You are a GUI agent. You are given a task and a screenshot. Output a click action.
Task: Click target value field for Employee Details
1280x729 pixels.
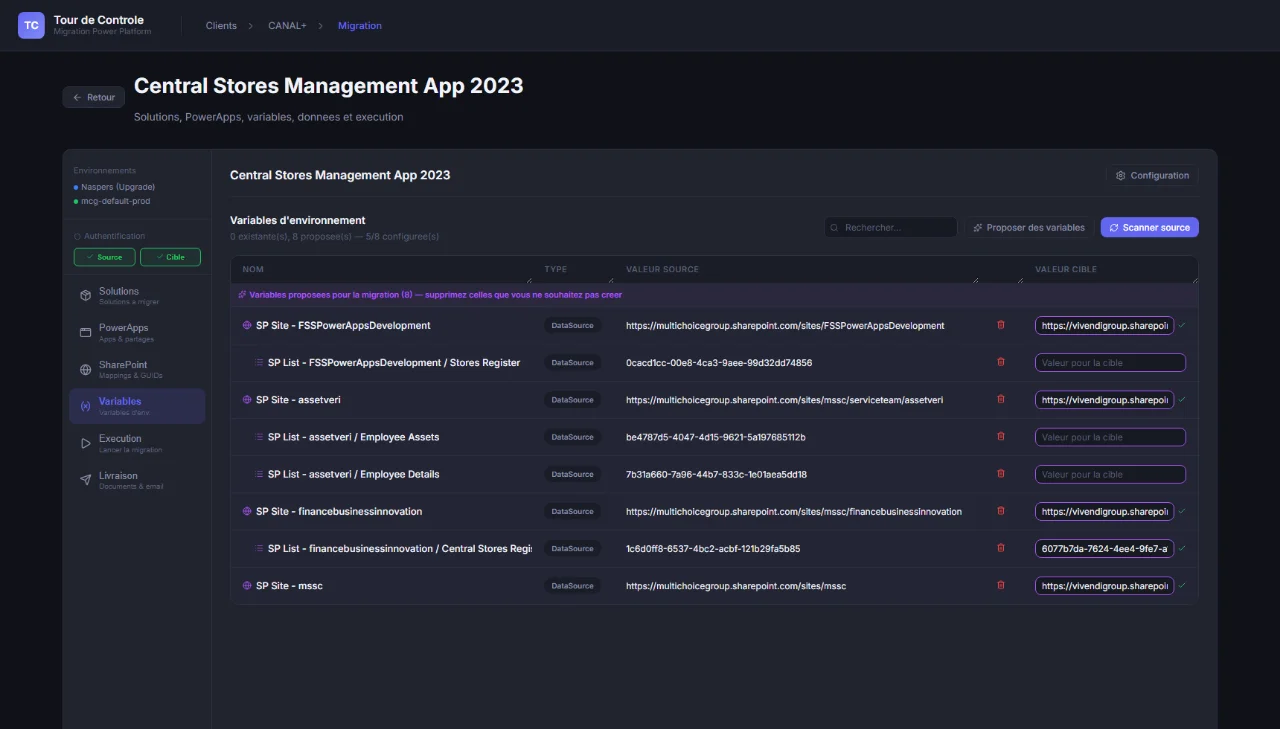click(1110, 474)
